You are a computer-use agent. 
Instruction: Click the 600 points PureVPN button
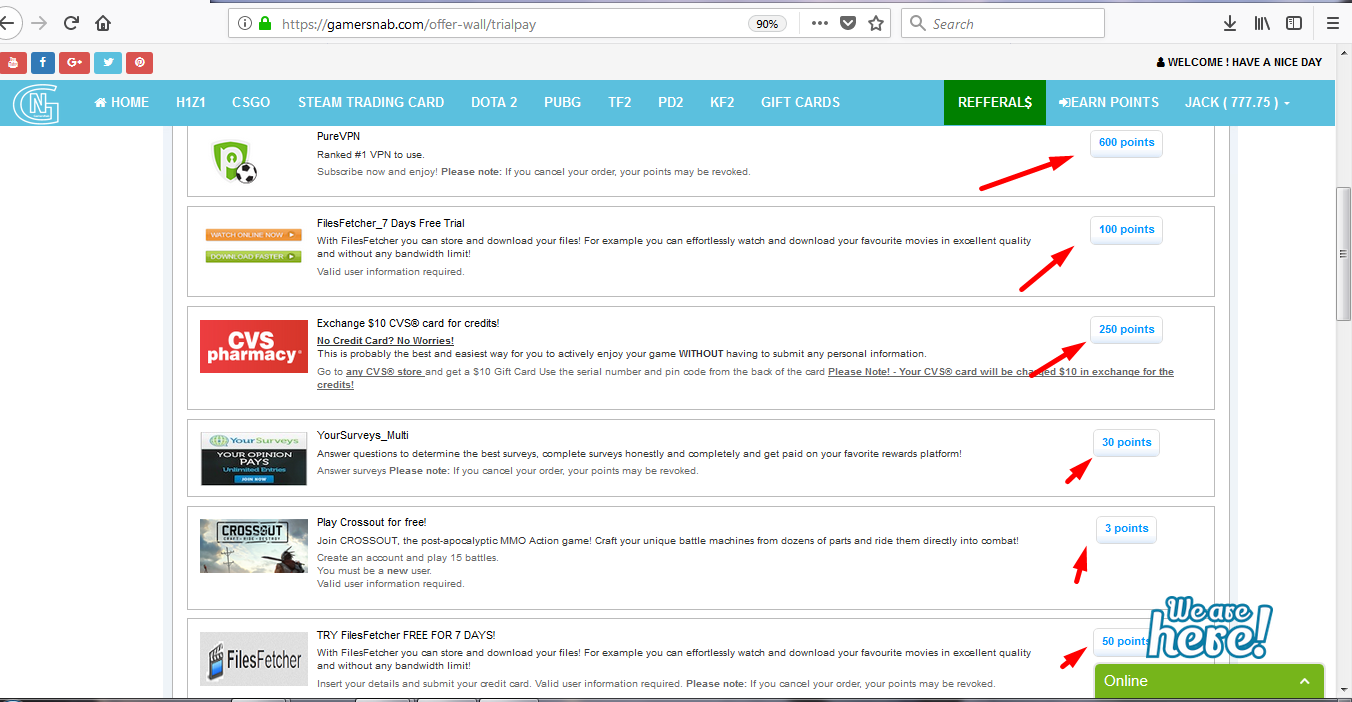click(x=1126, y=143)
